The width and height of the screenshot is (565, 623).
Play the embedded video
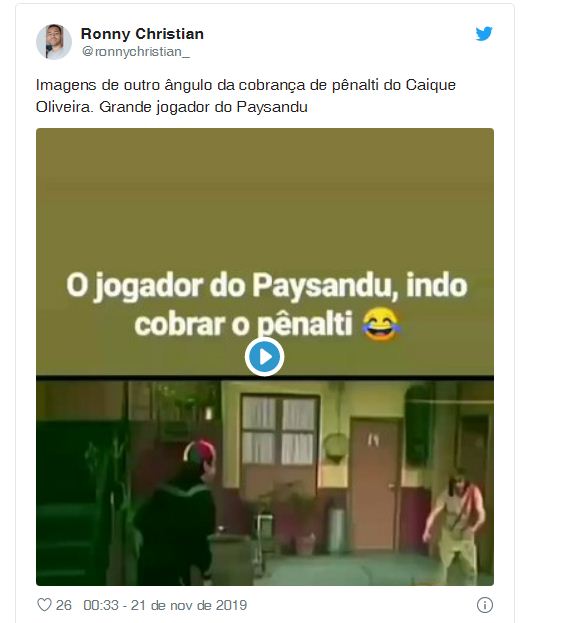tap(264, 357)
